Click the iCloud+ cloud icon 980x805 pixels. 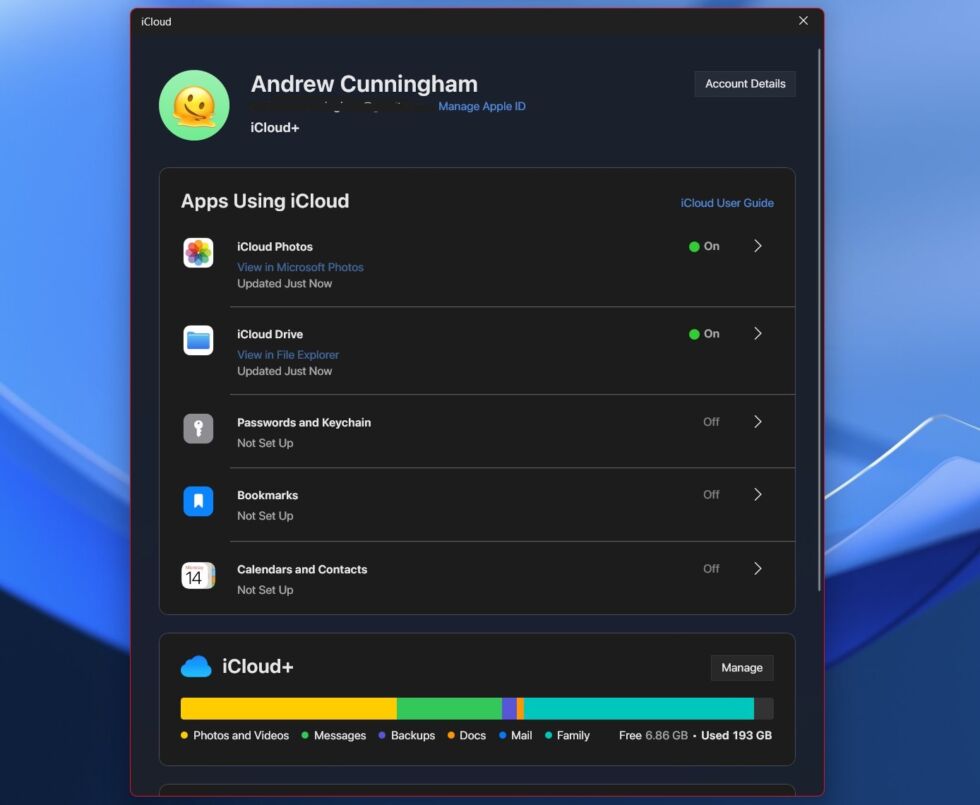[196, 667]
